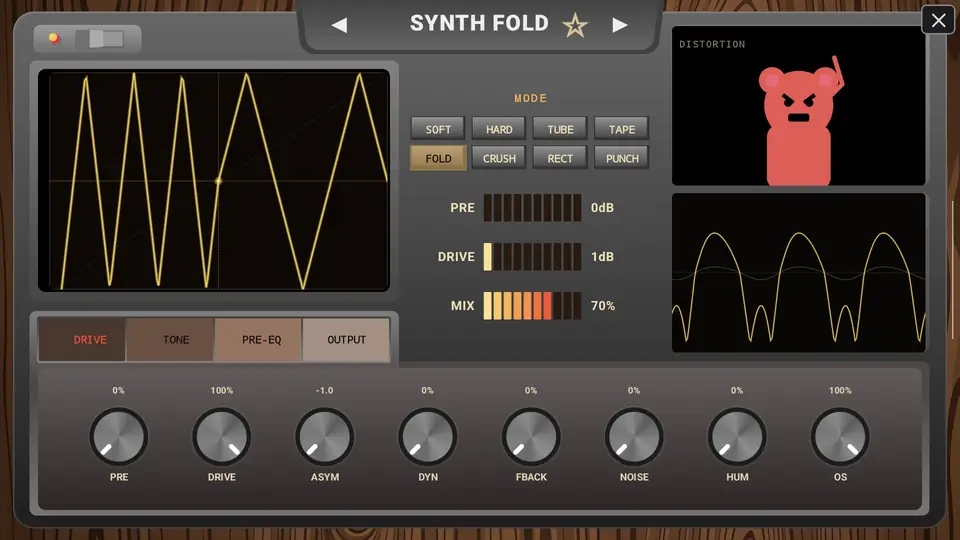Enable TUBE distortion mode
Screen dimensions: 960x540
click(x=560, y=129)
